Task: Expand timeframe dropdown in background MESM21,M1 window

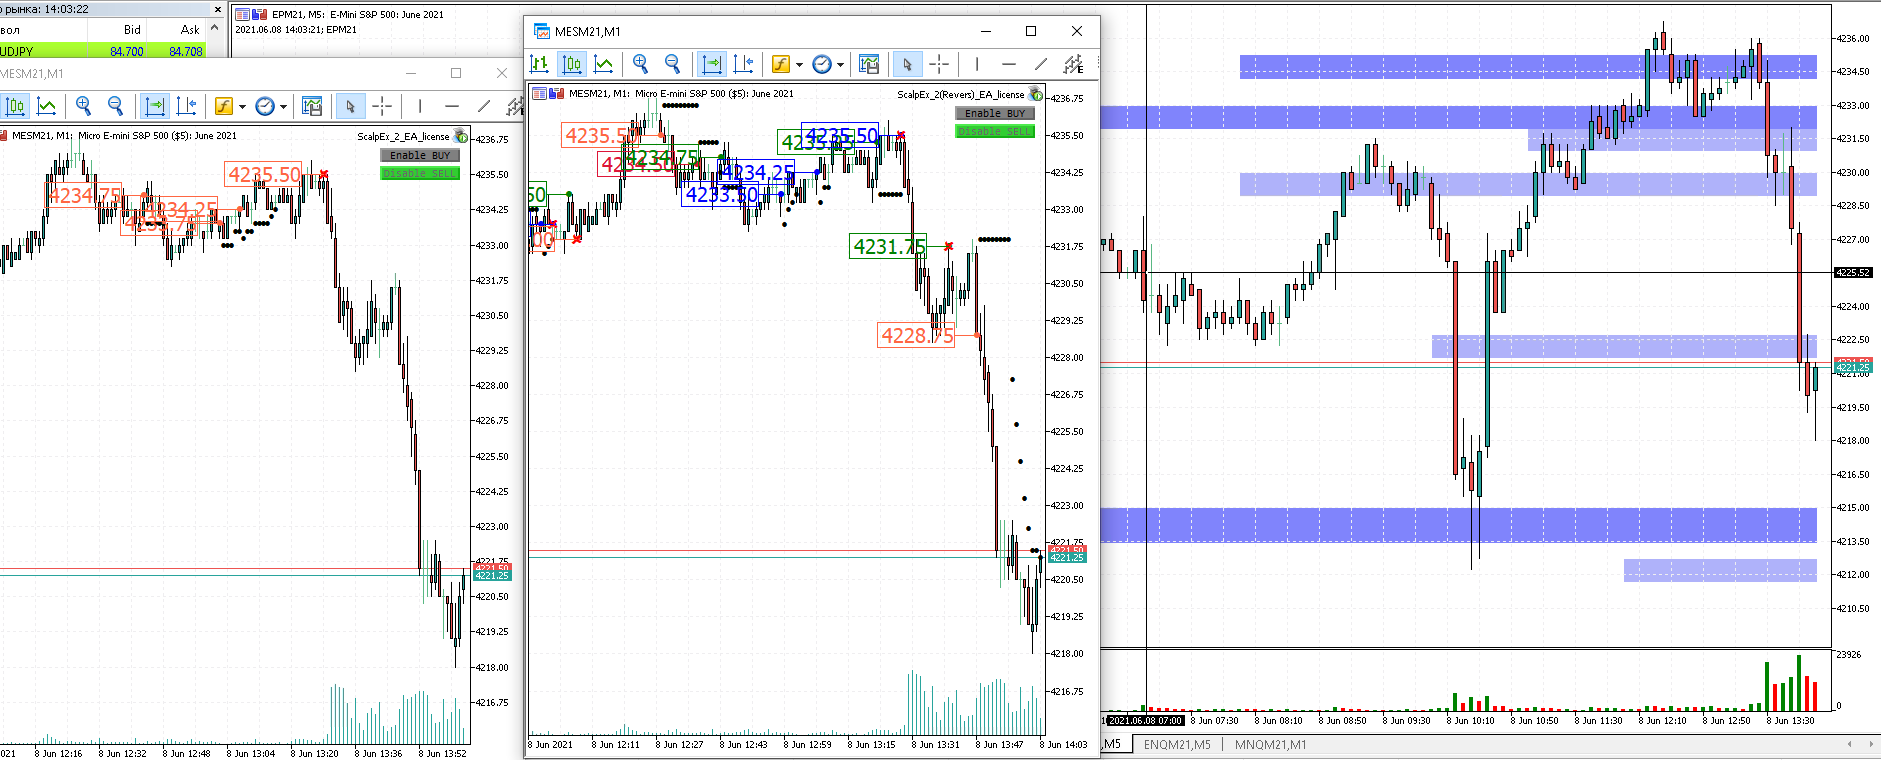Action: [x=283, y=107]
